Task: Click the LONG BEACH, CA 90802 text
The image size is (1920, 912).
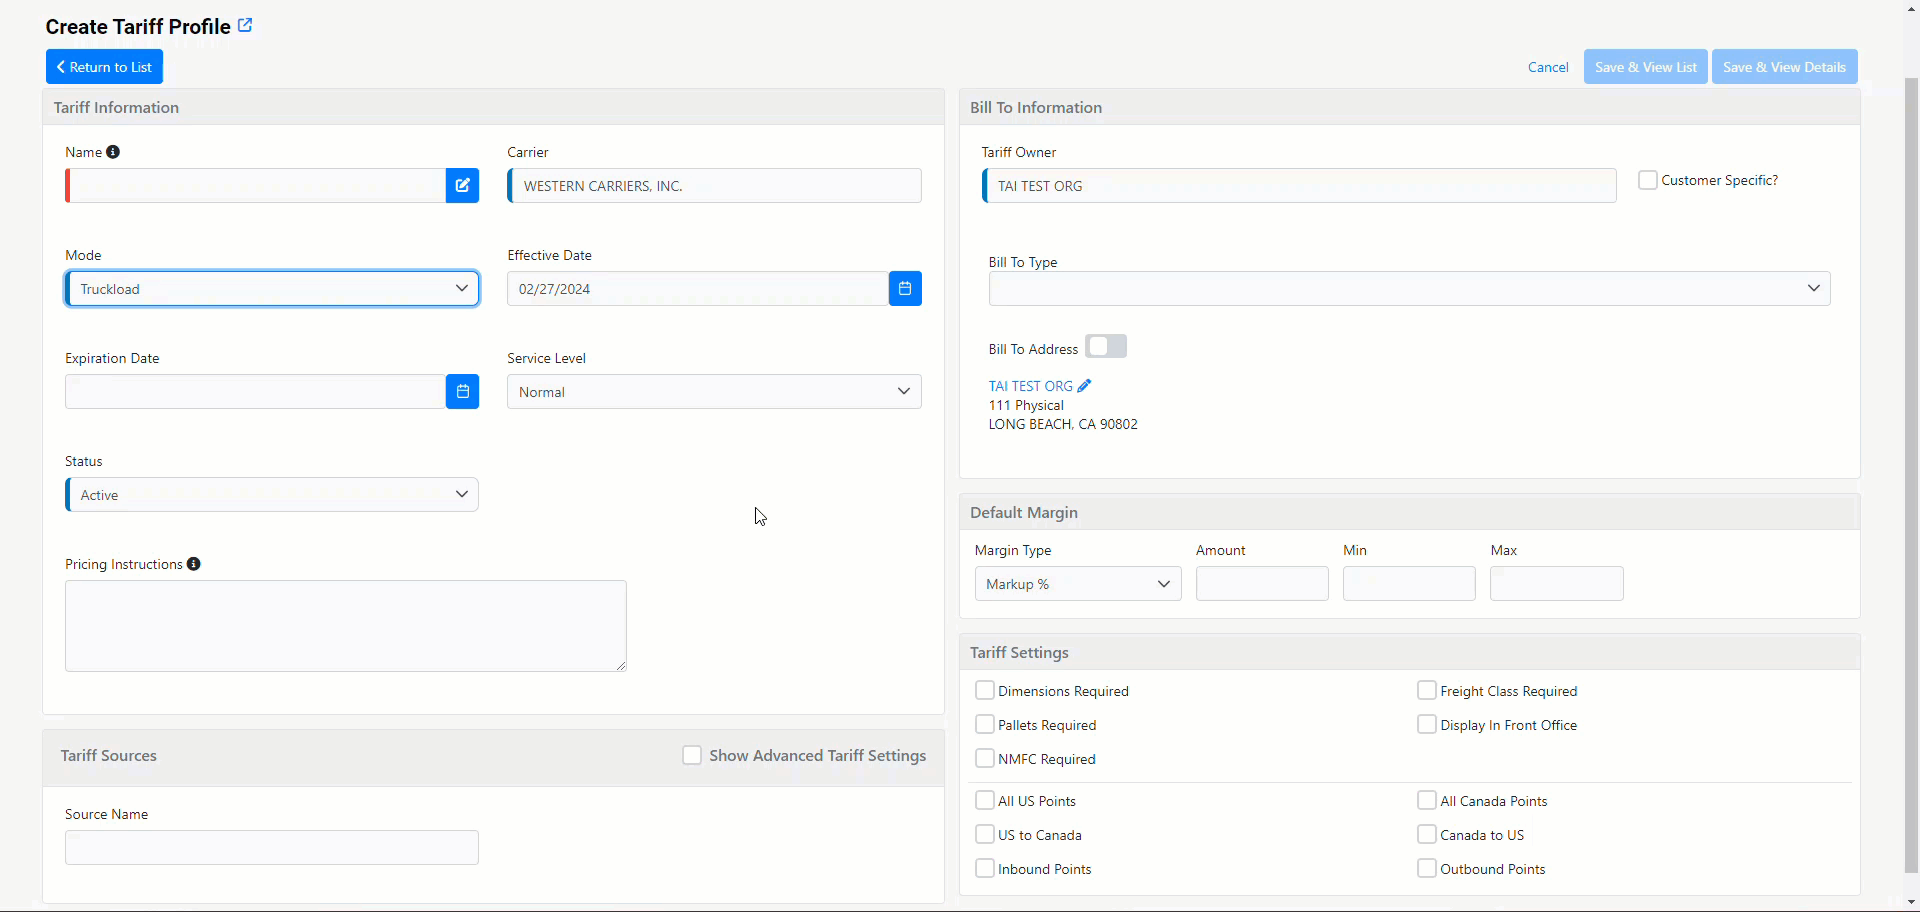Action: point(1063,424)
